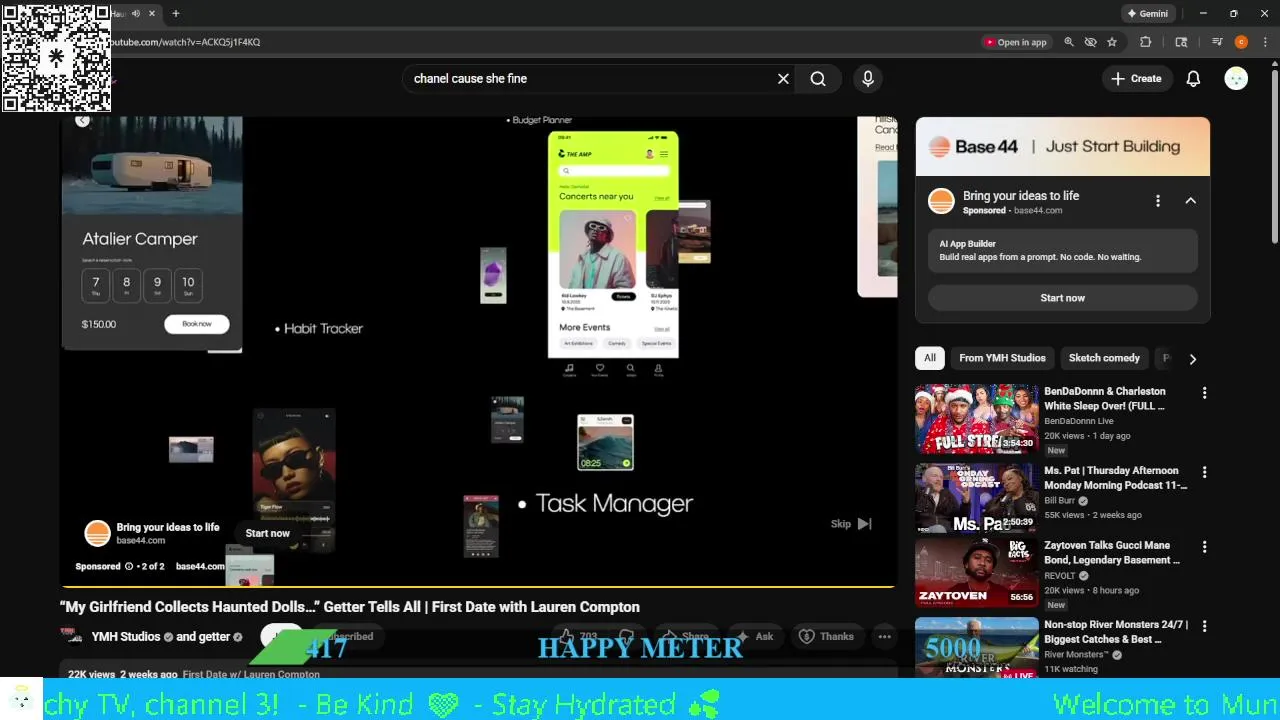Open menu for River Monsters video

click(1204, 626)
